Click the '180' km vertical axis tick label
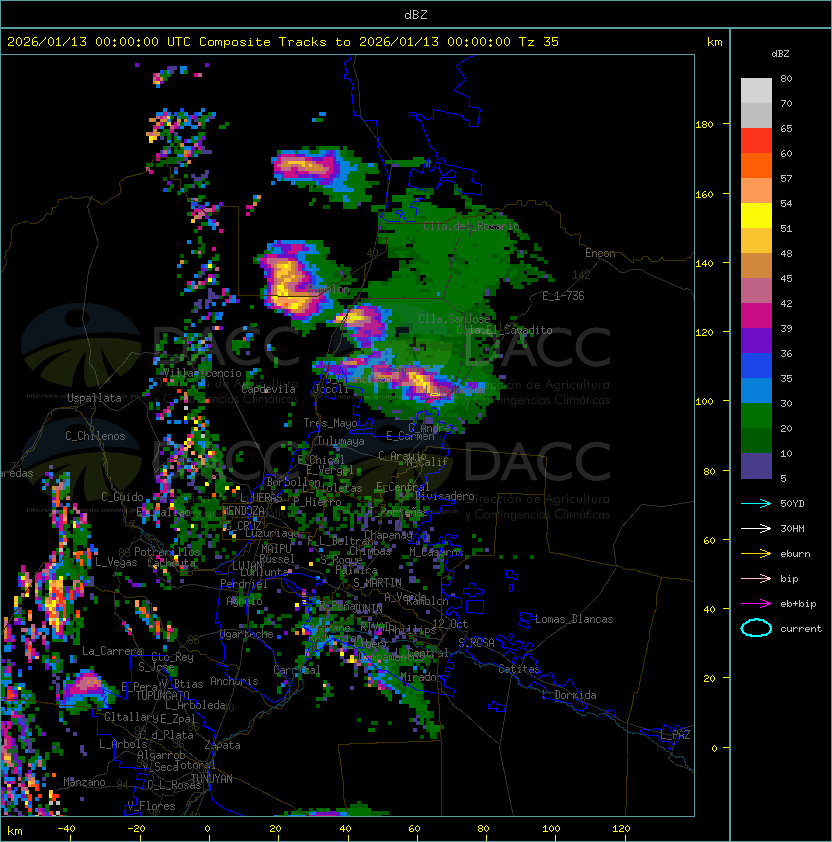 (x=704, y=125)
